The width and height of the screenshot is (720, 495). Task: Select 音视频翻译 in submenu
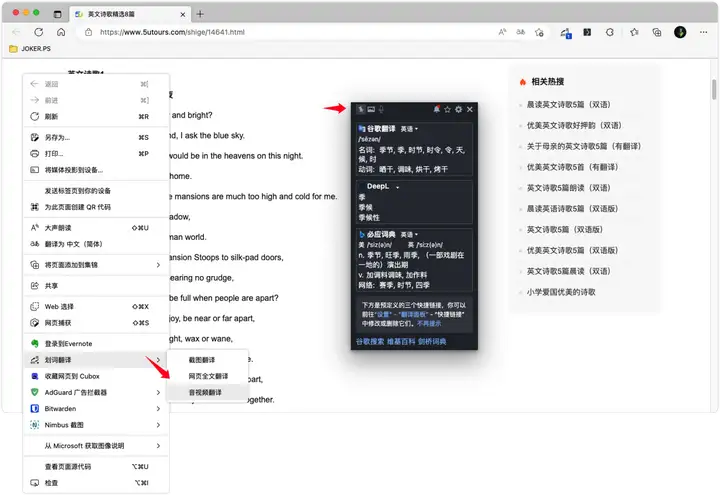click(208, 393)
